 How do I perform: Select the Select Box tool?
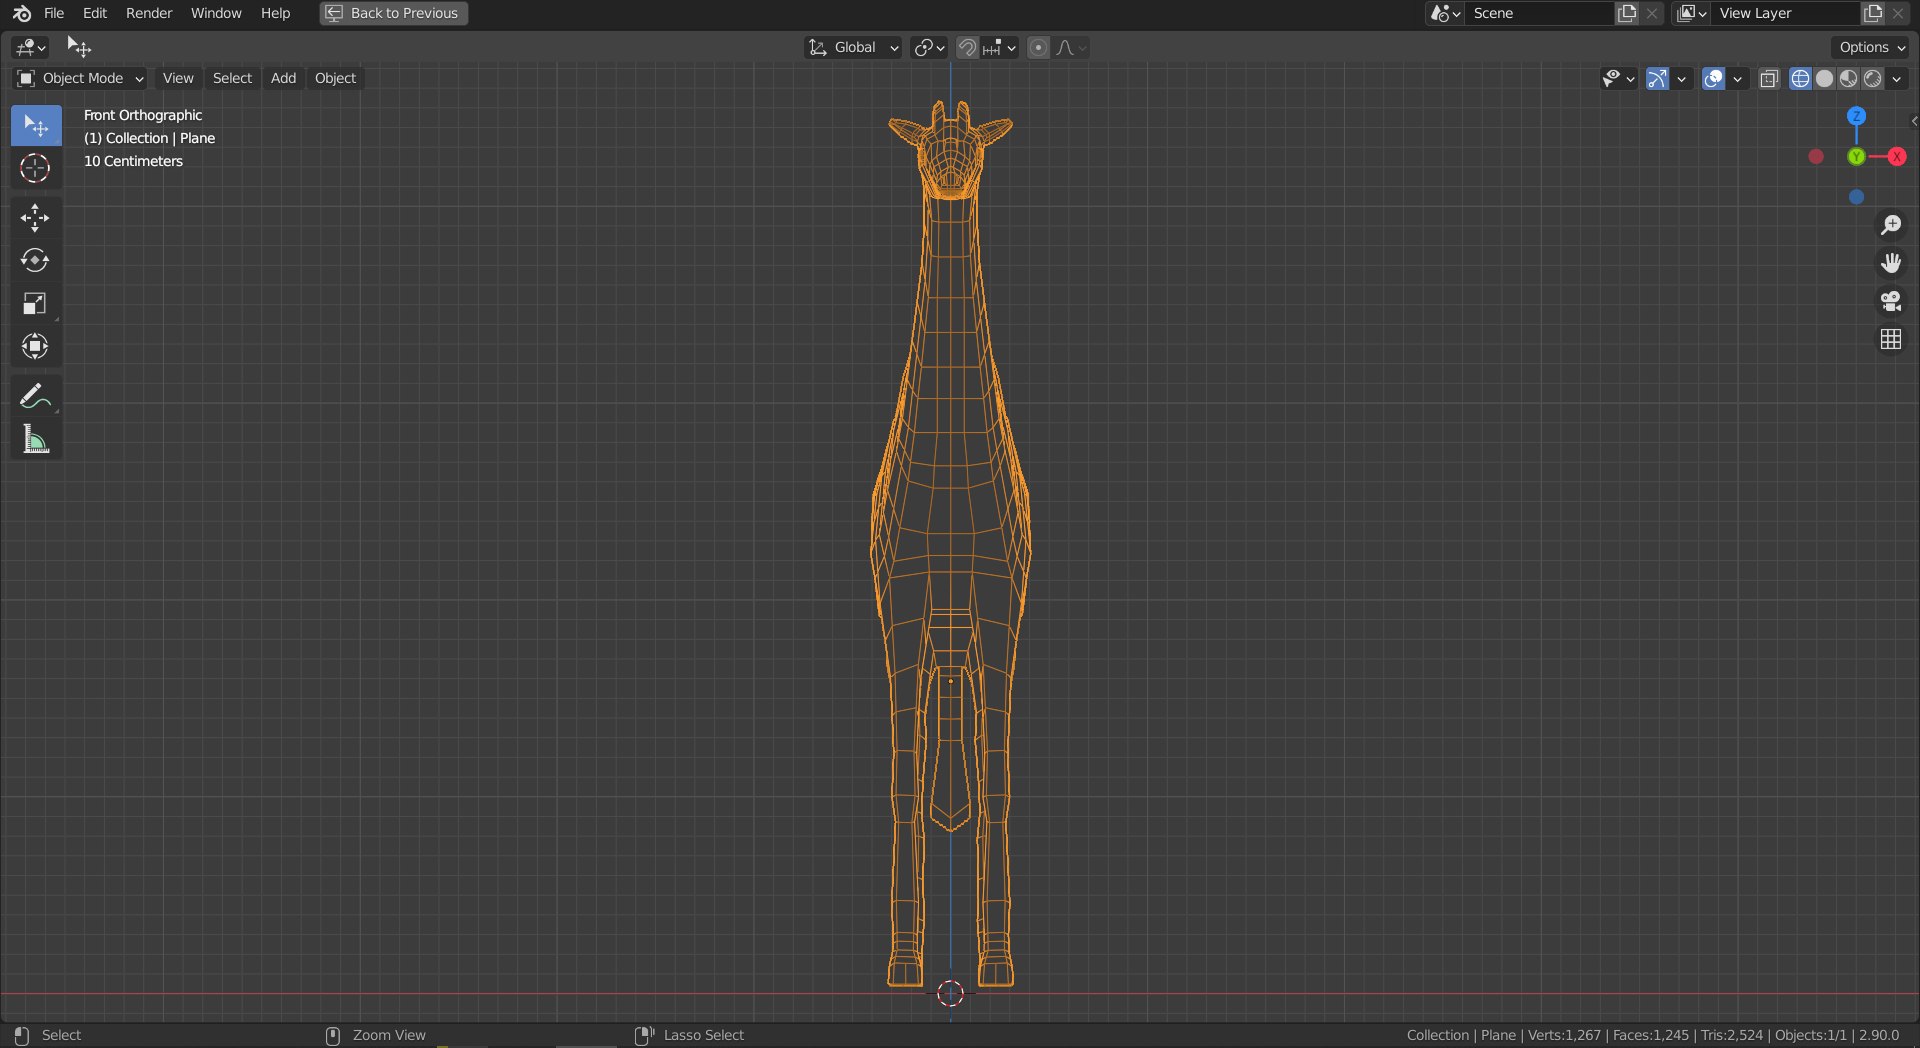[36, 126]
